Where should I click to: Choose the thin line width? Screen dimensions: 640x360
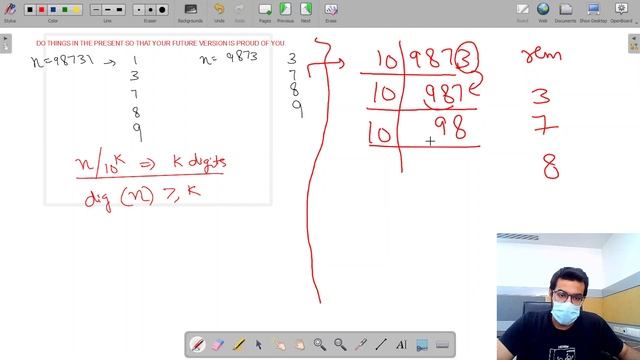tap(96, 9)
